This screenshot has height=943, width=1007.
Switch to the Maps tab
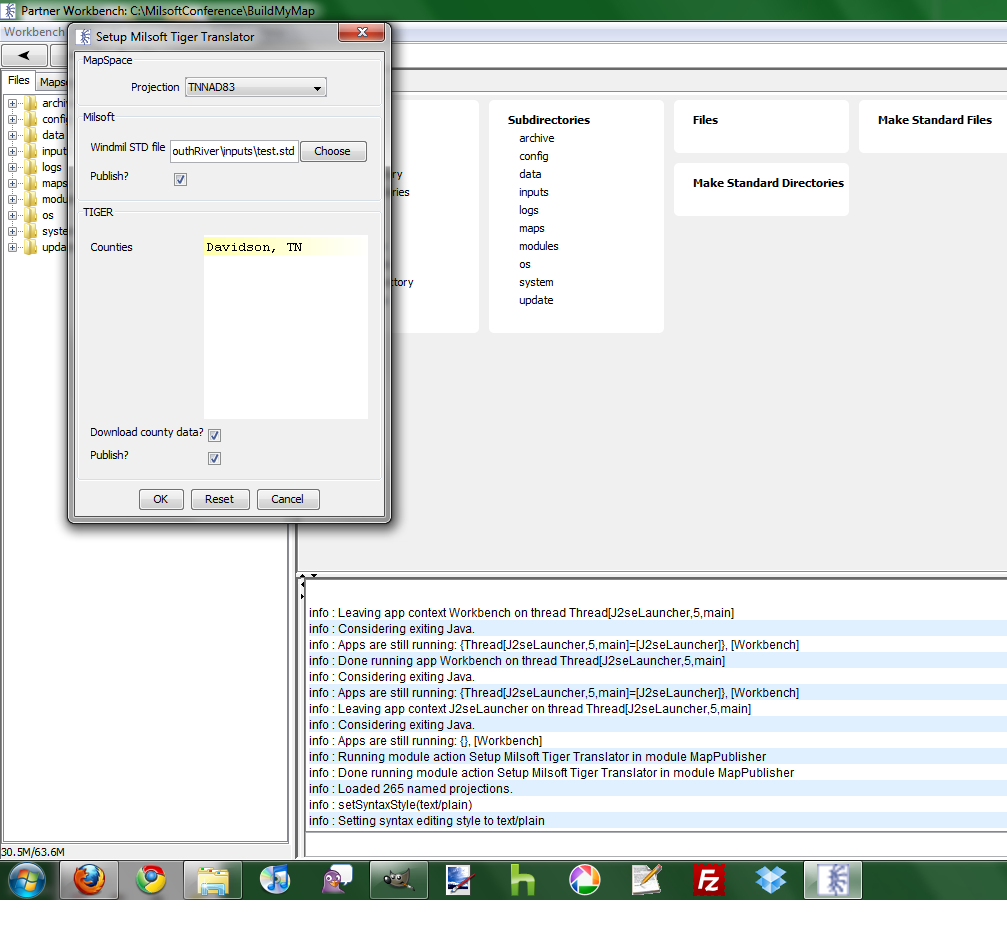coord(52,82)
